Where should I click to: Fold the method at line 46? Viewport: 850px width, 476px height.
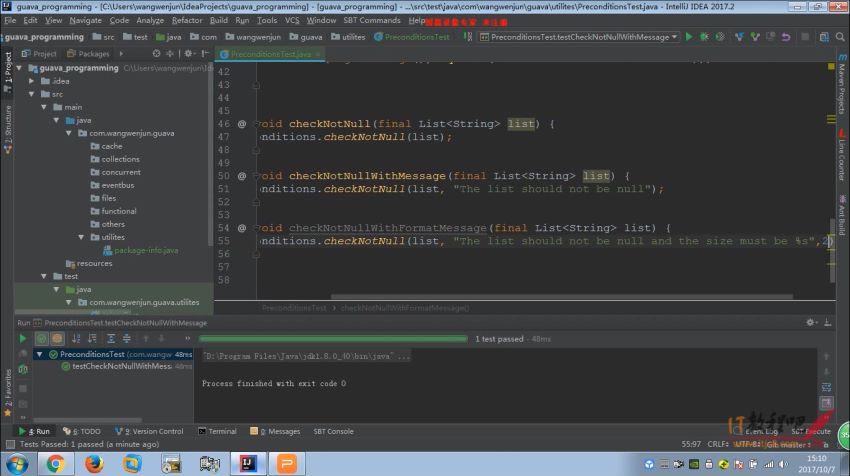click(x=256, y=124)
